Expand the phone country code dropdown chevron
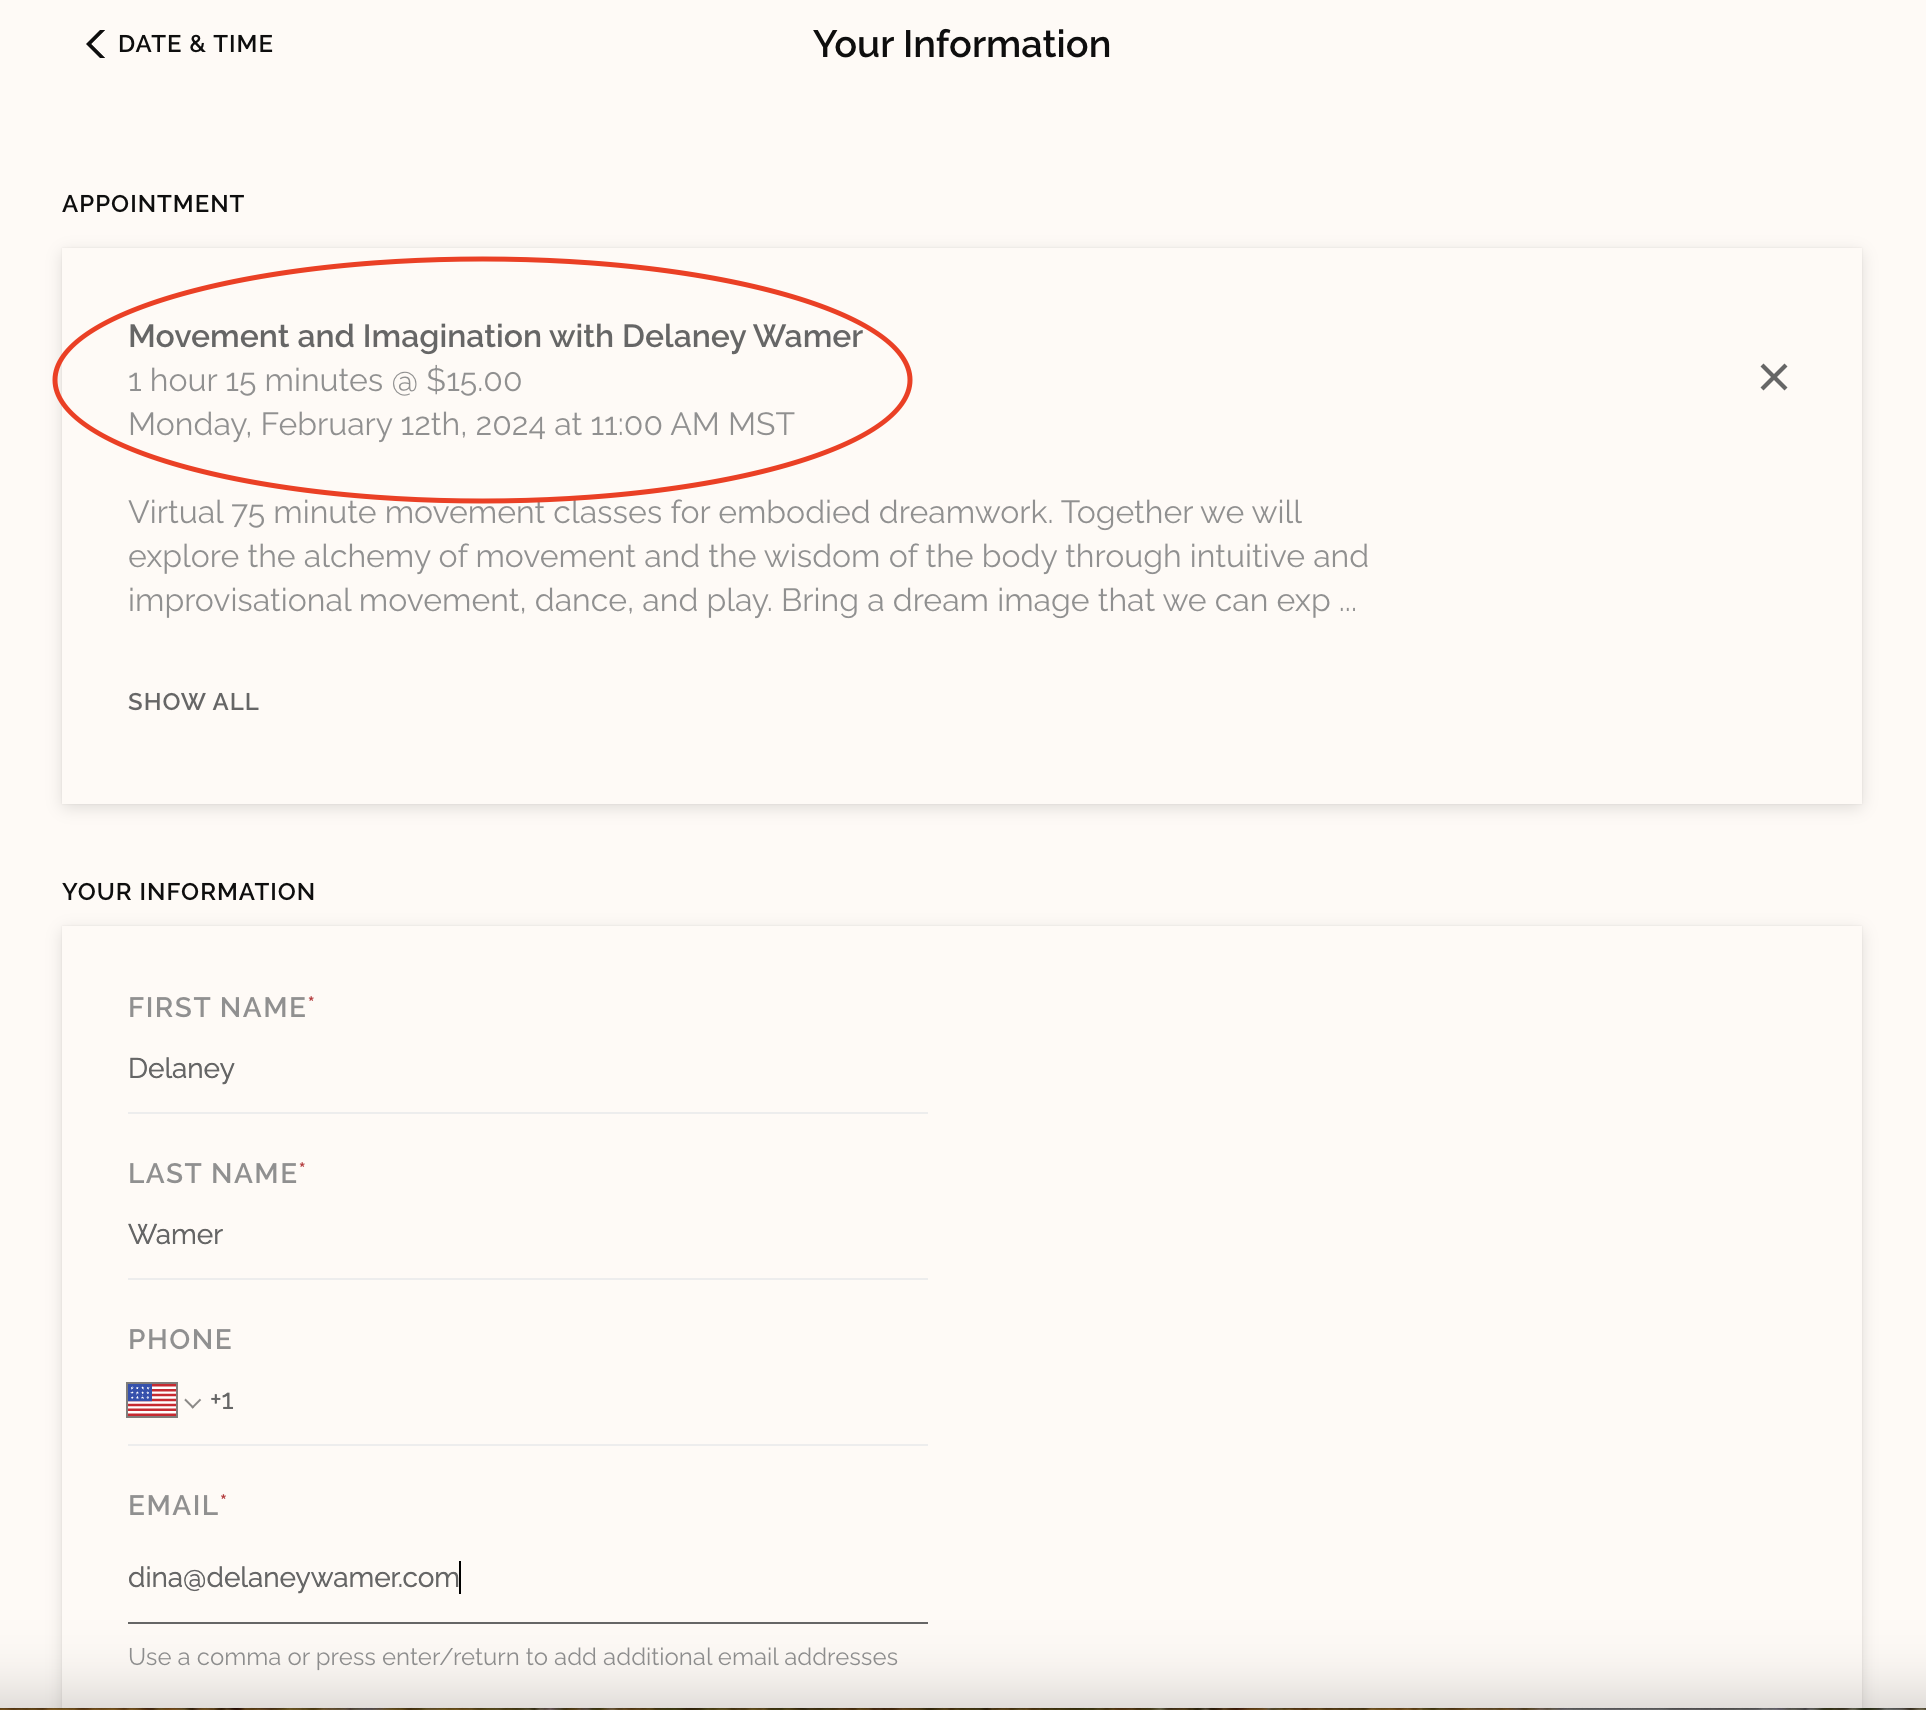Viewport: 1926px width, 1710px height. (x=193, y=1402)
